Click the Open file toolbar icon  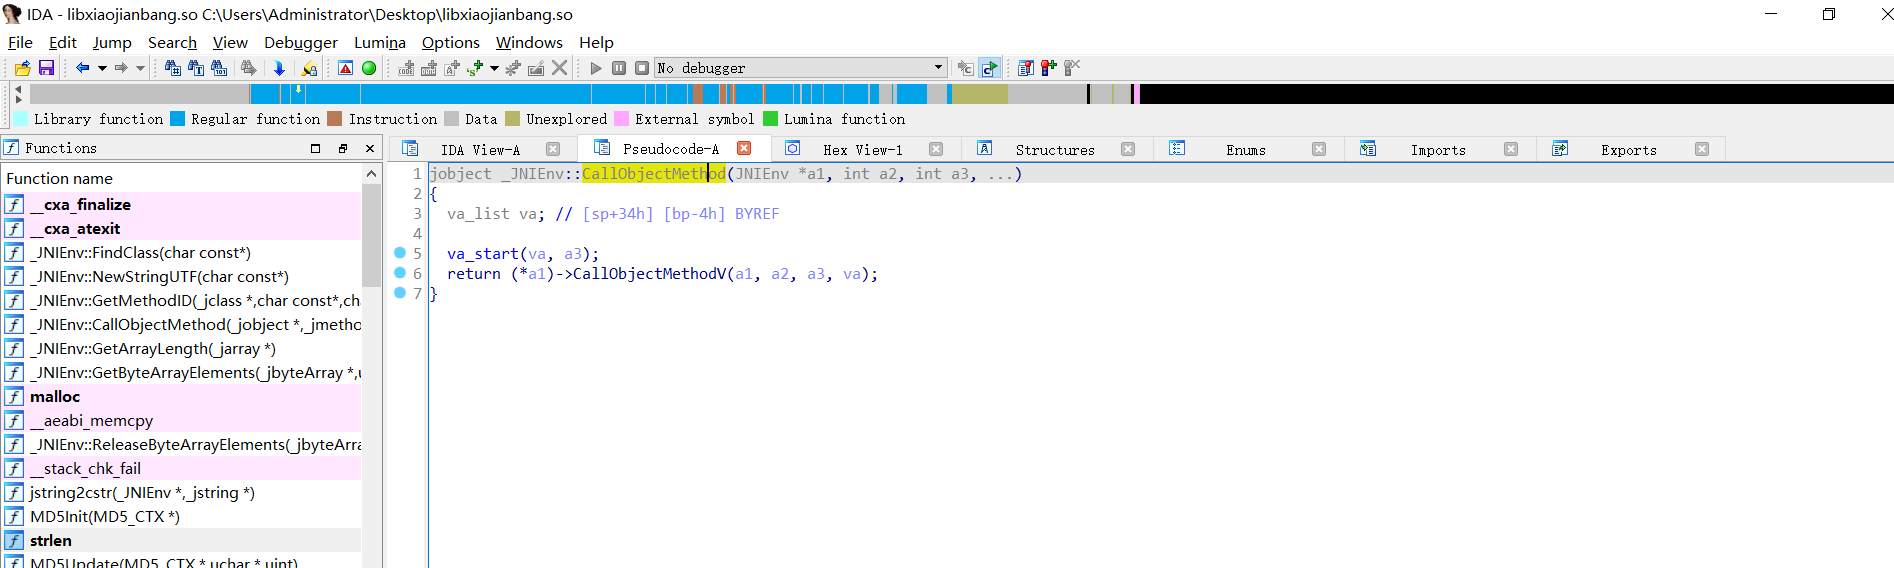point(22,68)
